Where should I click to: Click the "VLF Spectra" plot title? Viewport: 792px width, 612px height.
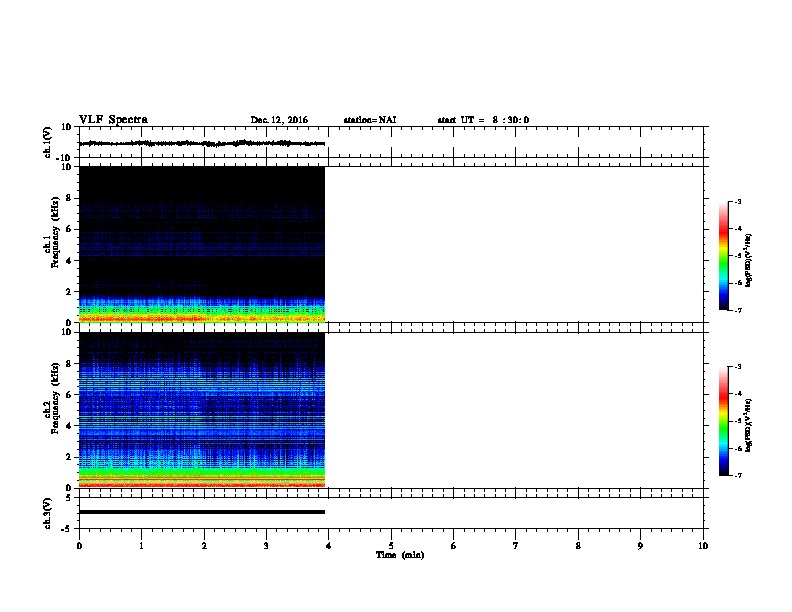[x=113, y=120]
